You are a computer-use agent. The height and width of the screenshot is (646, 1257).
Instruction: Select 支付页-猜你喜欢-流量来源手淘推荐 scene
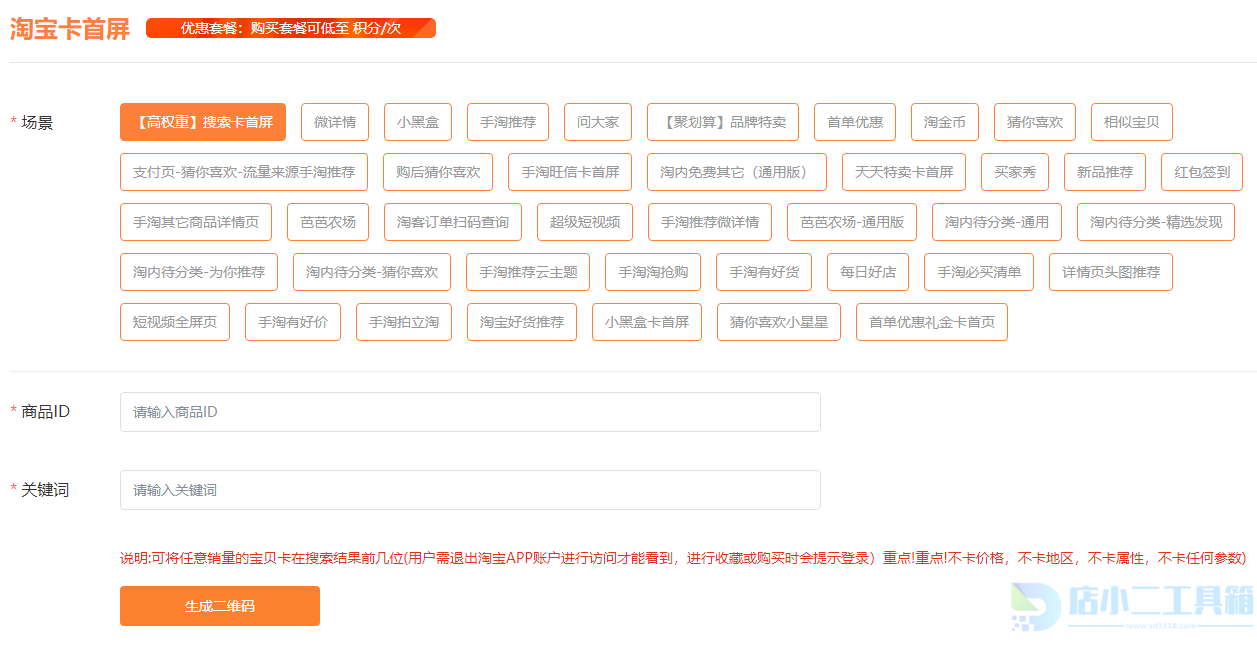(244, 172)
